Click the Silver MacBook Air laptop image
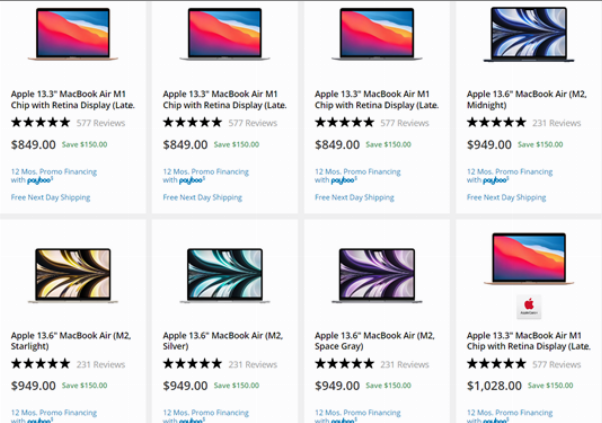Image resolution: width=602 pixels, height=423 pixels. [225, 275]
